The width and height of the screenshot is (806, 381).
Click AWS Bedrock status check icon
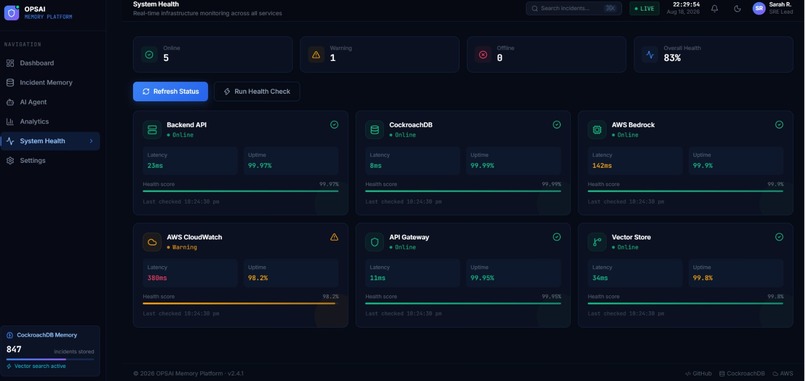click(x=779, y=124)
